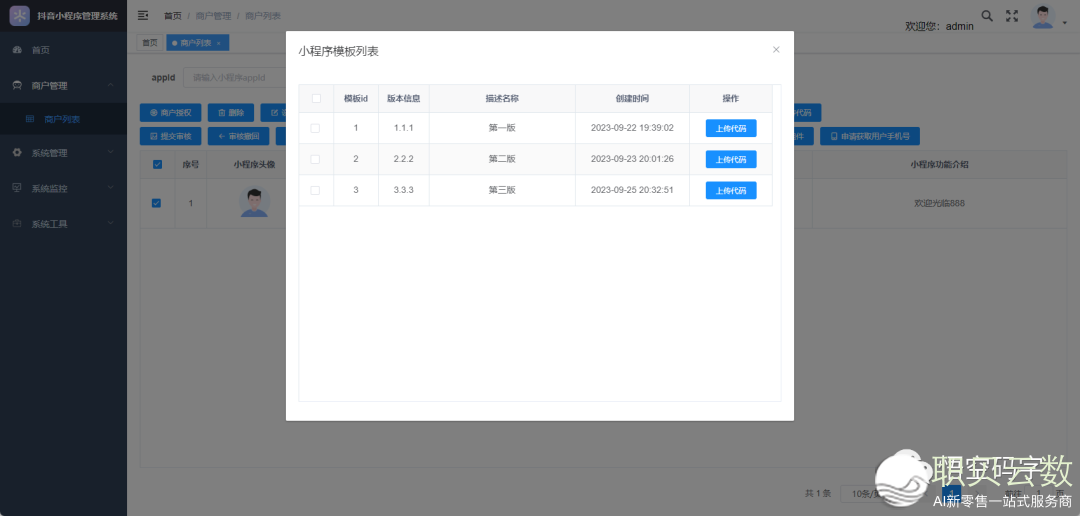1080x516 pixels.
Task: Click the 欢迎光临888 cell
Action: tap(938, 203)
